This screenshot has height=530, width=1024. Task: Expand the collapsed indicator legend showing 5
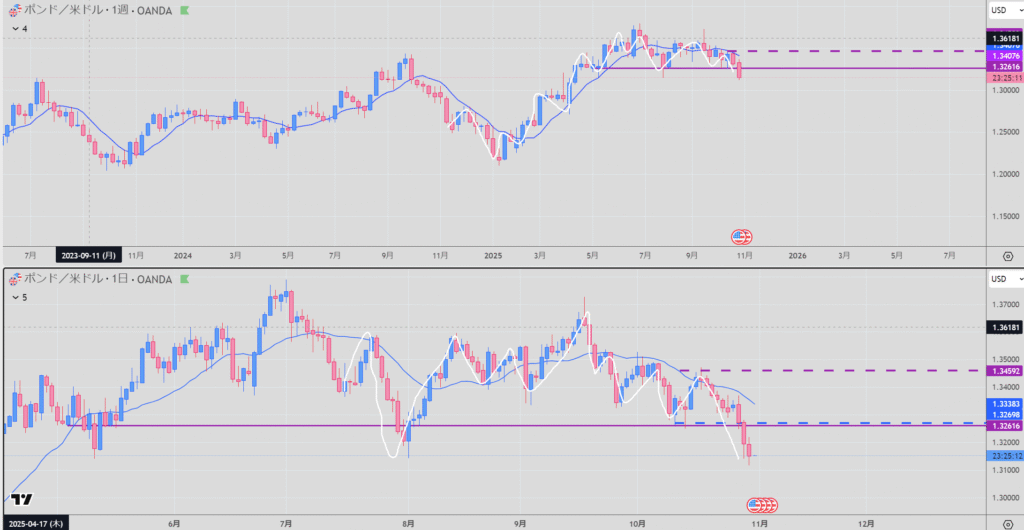point(17,296)
